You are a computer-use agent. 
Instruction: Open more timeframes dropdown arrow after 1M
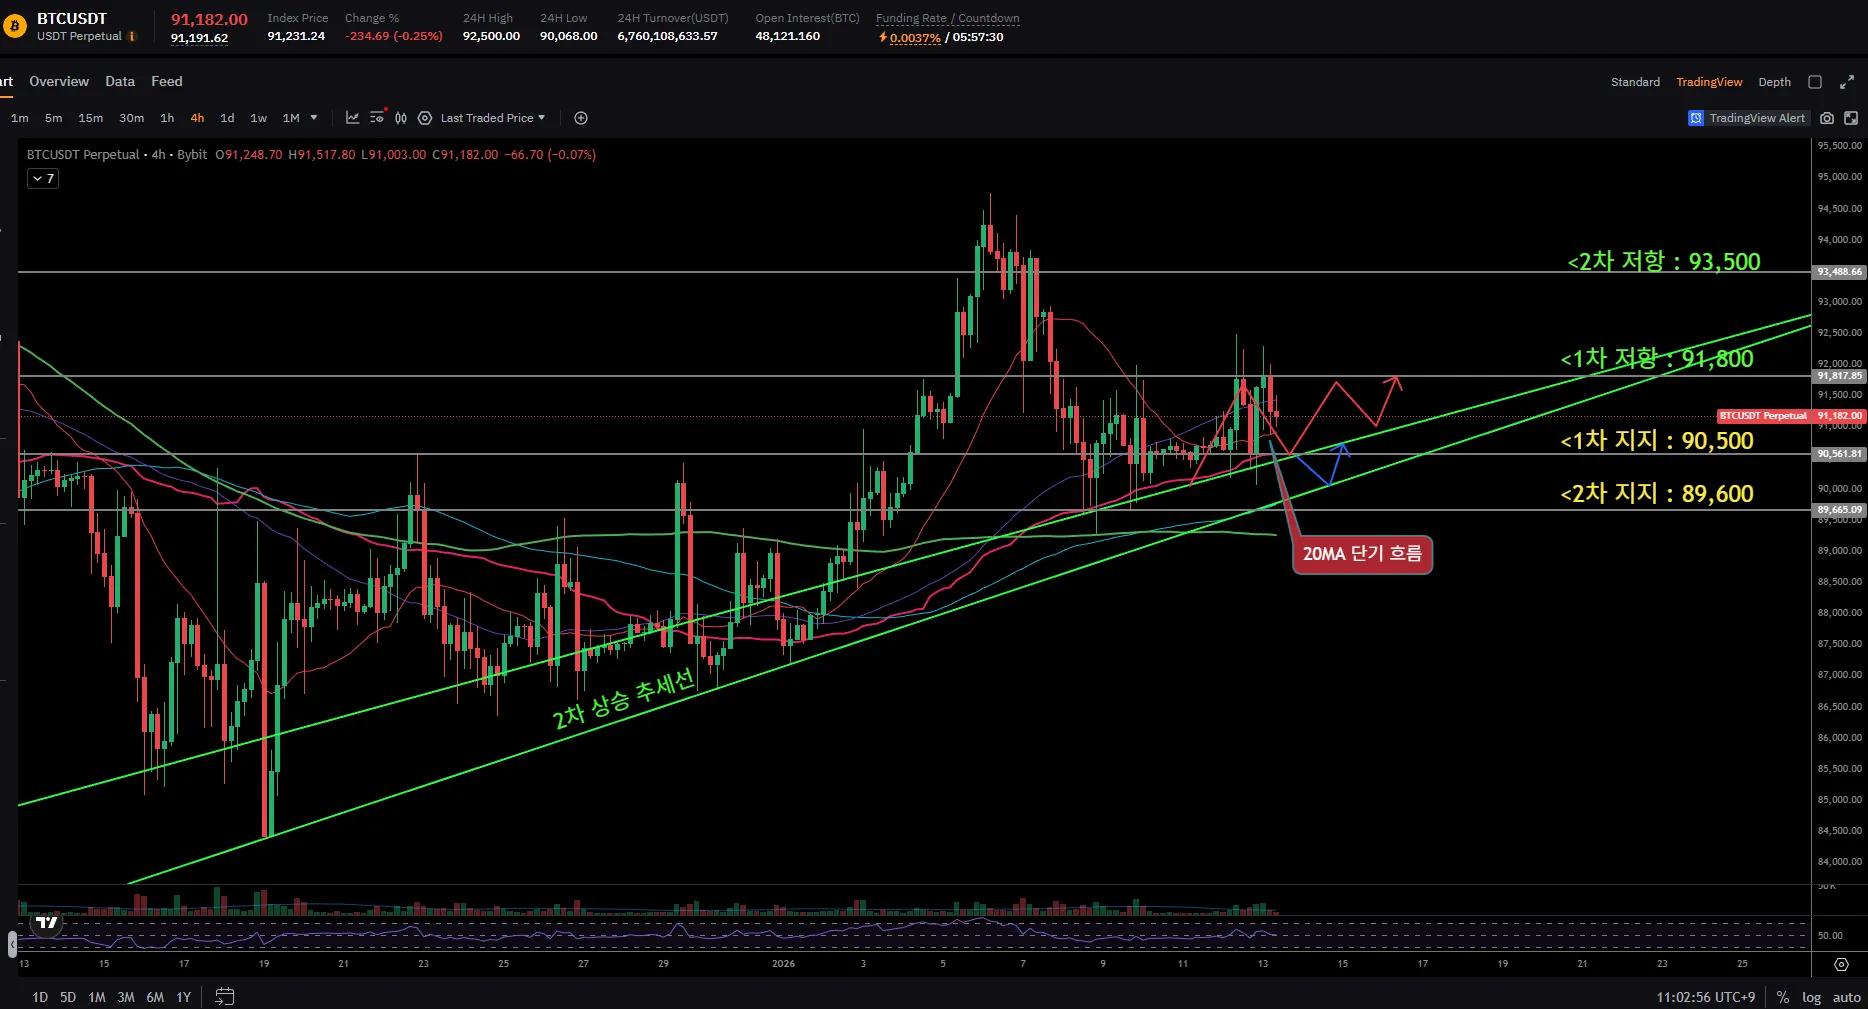tap(314, 118)
